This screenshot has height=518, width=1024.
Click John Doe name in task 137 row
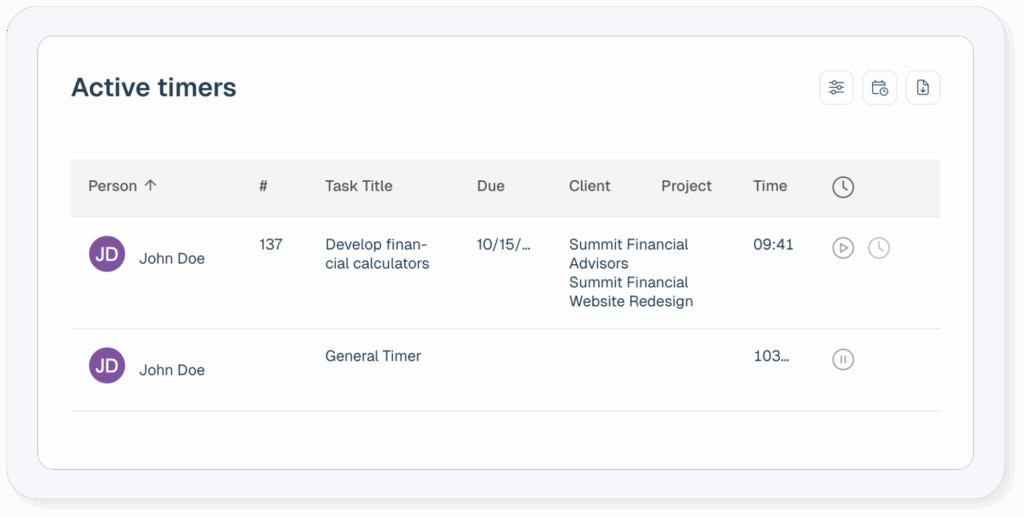point(172,259)
